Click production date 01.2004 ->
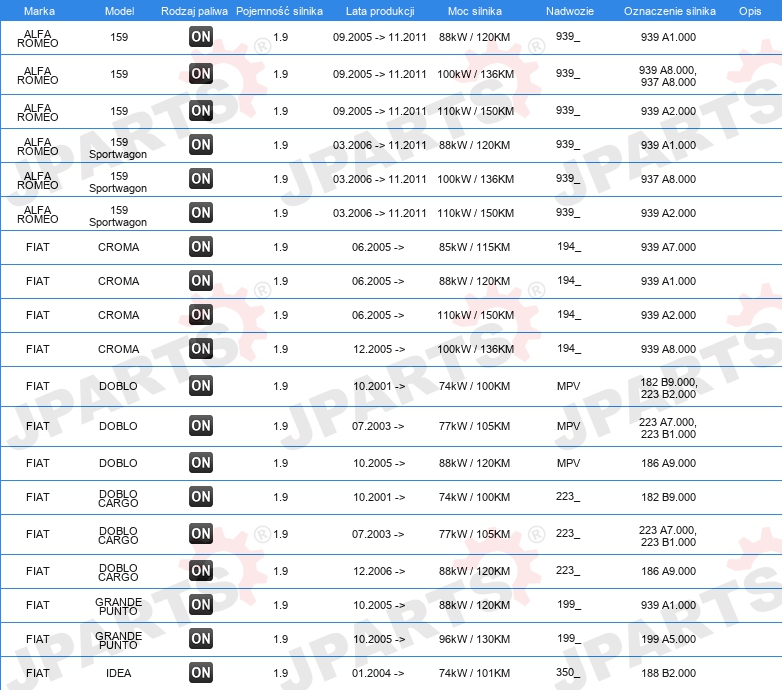The height and width of the screenshot is (690, 782). [378, 673]
